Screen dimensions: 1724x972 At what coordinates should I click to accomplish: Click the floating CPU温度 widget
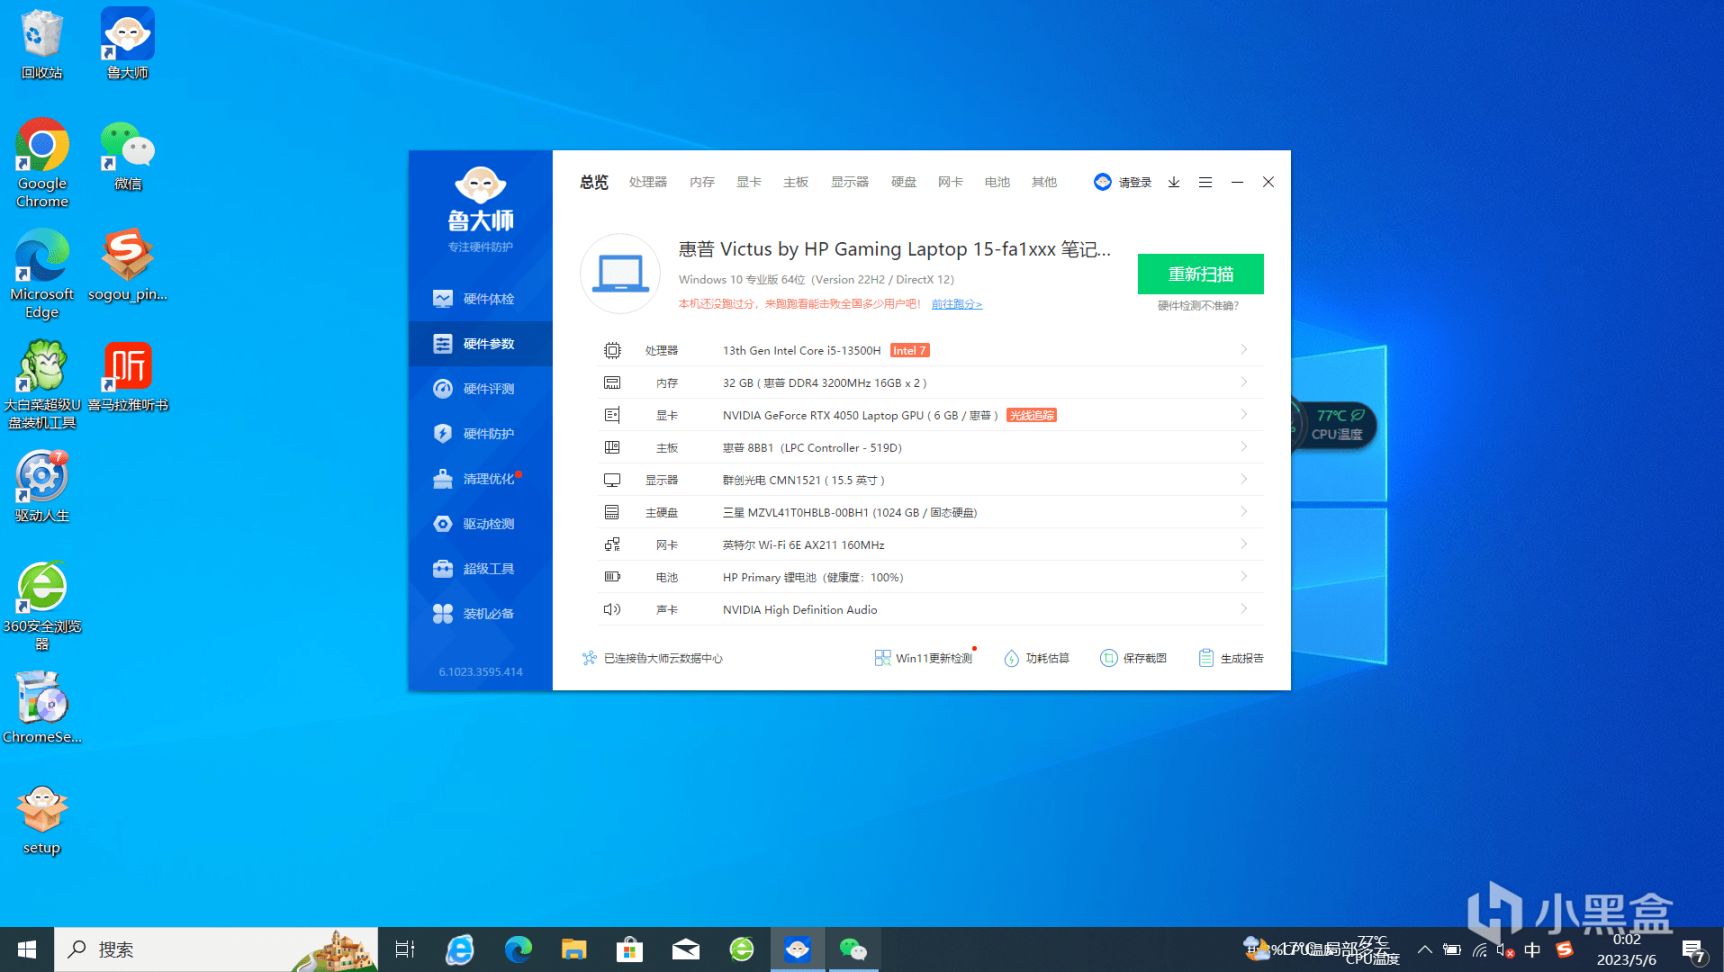1336,424
